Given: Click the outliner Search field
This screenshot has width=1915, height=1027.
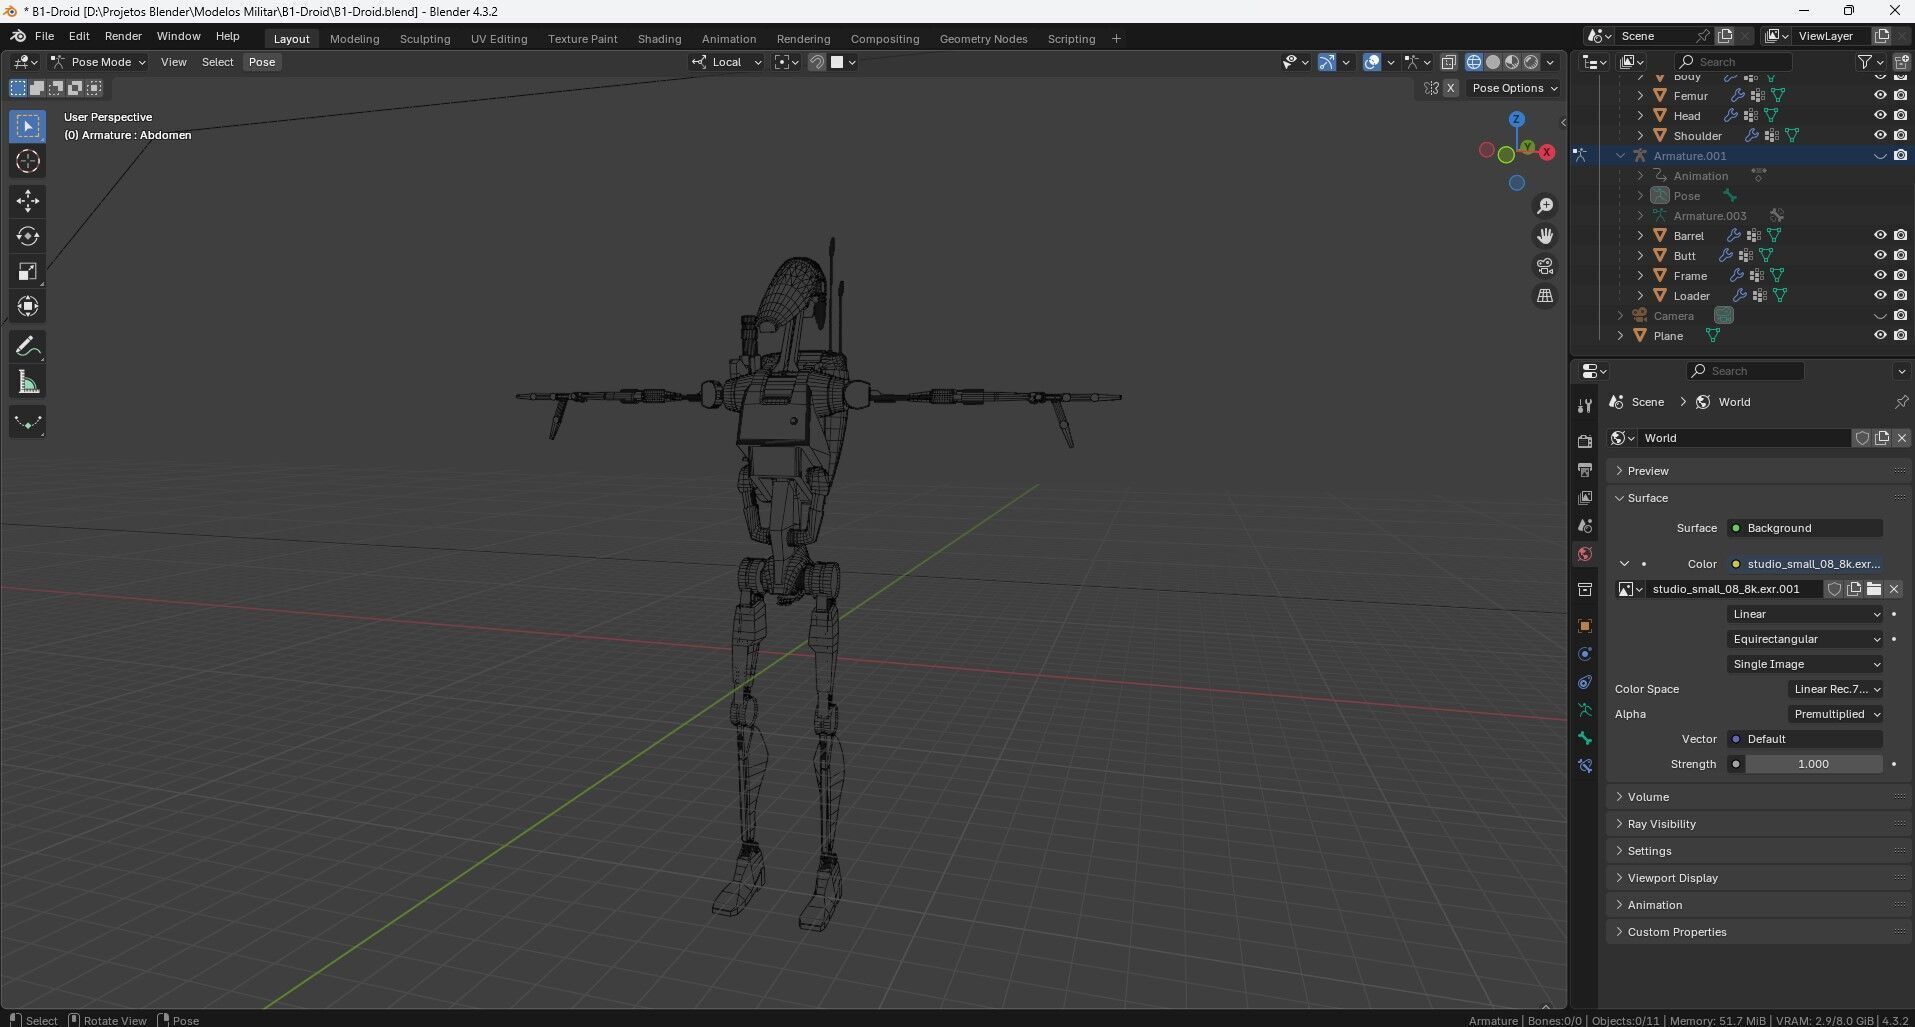Looking at the screenshot, I should click(x=1734, y=62).
